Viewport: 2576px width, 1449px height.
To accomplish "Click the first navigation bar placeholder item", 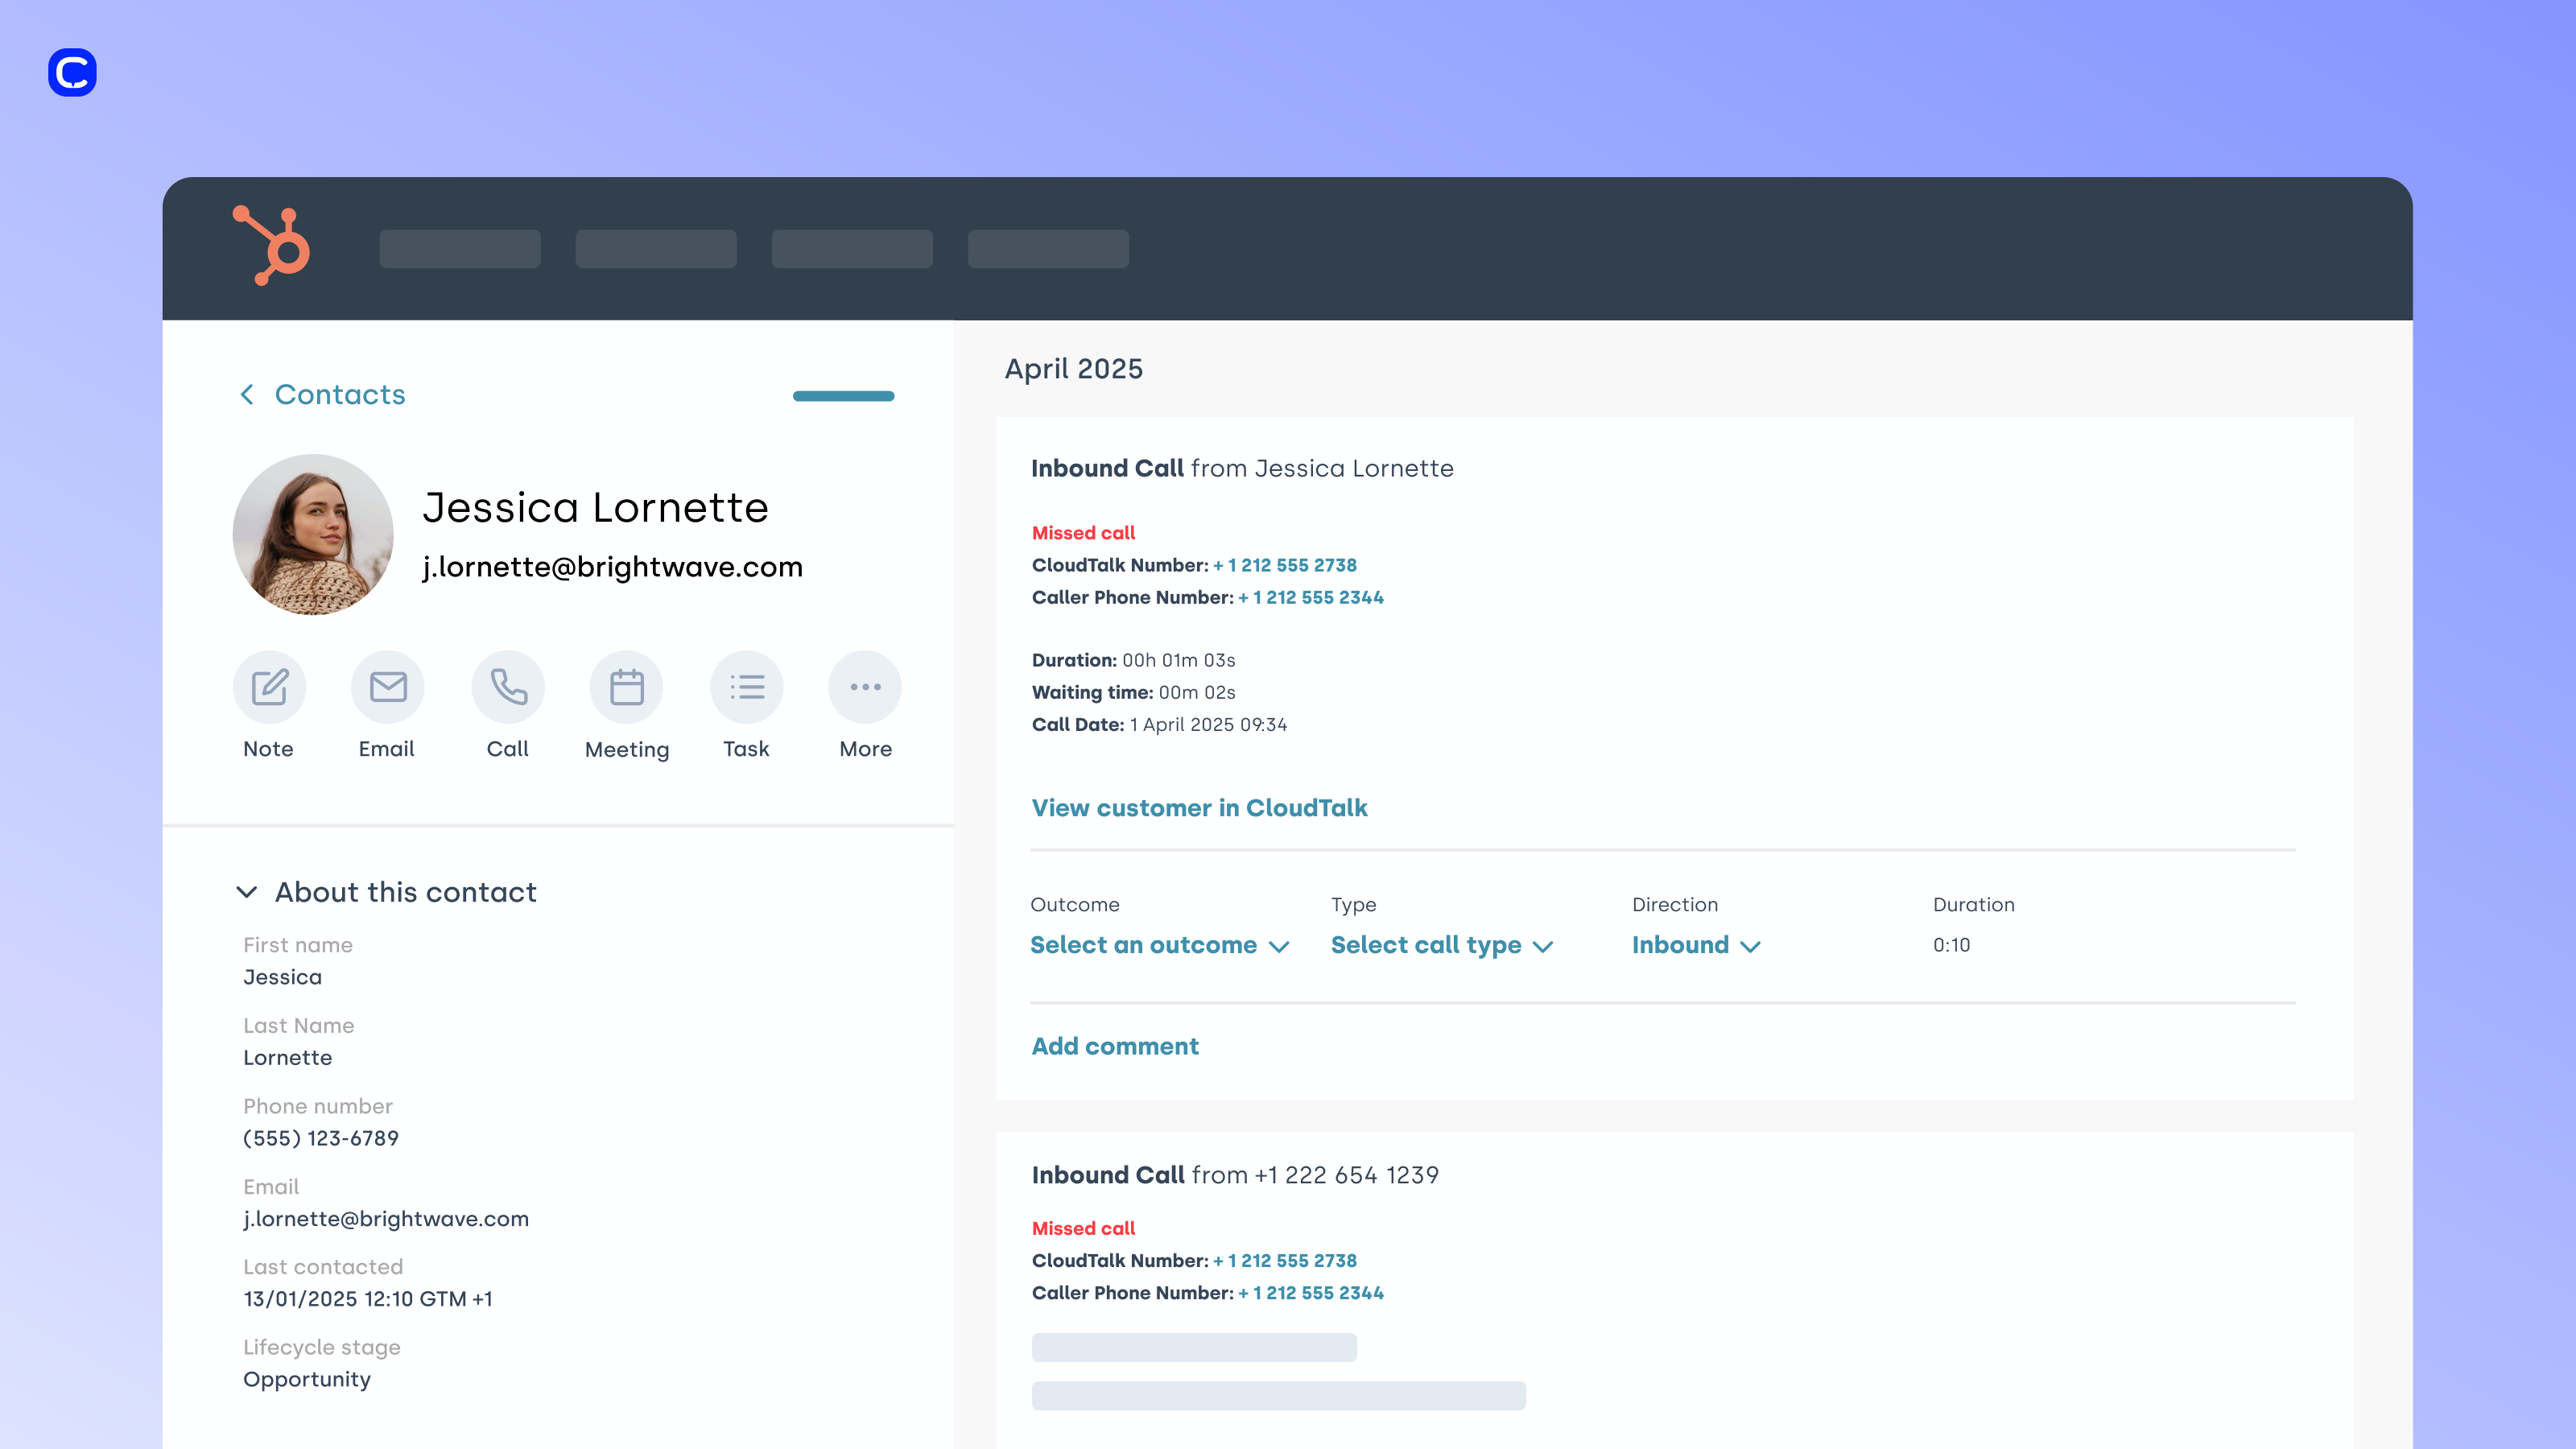I will [x=460, y=249].
